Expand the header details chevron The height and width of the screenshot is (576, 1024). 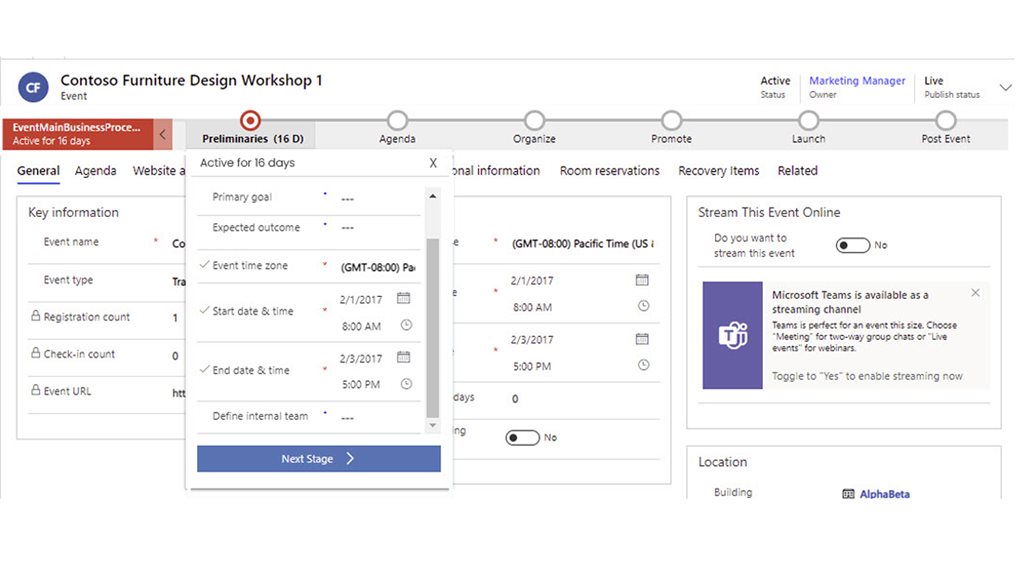(x=1006, y=88)
